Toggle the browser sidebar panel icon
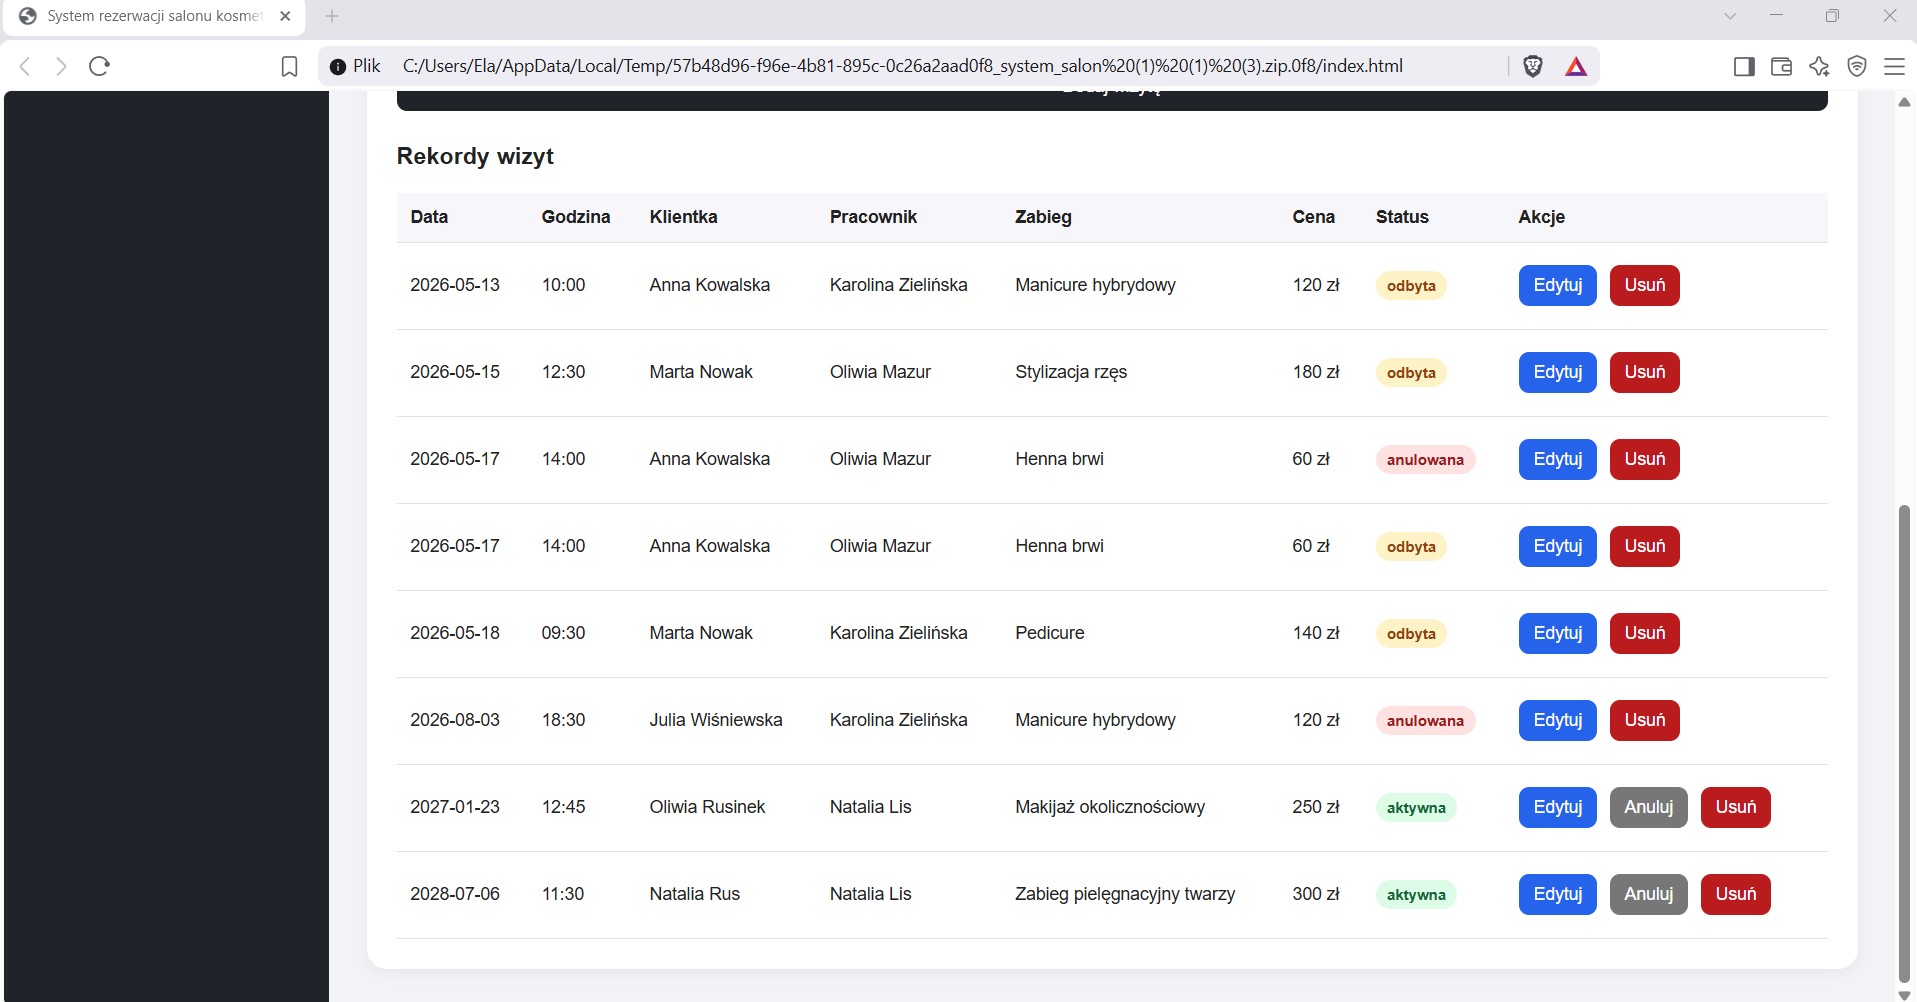1917x1002 pixels. coord(1744,66)
